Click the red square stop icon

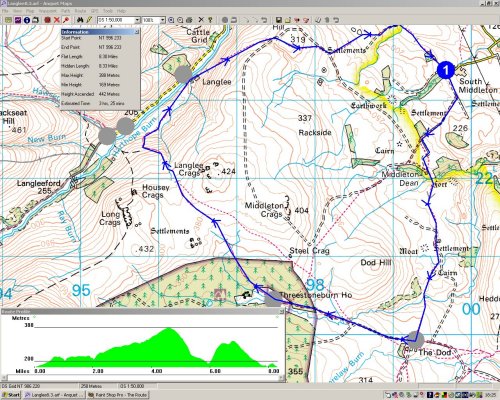(x=47, y=20)
